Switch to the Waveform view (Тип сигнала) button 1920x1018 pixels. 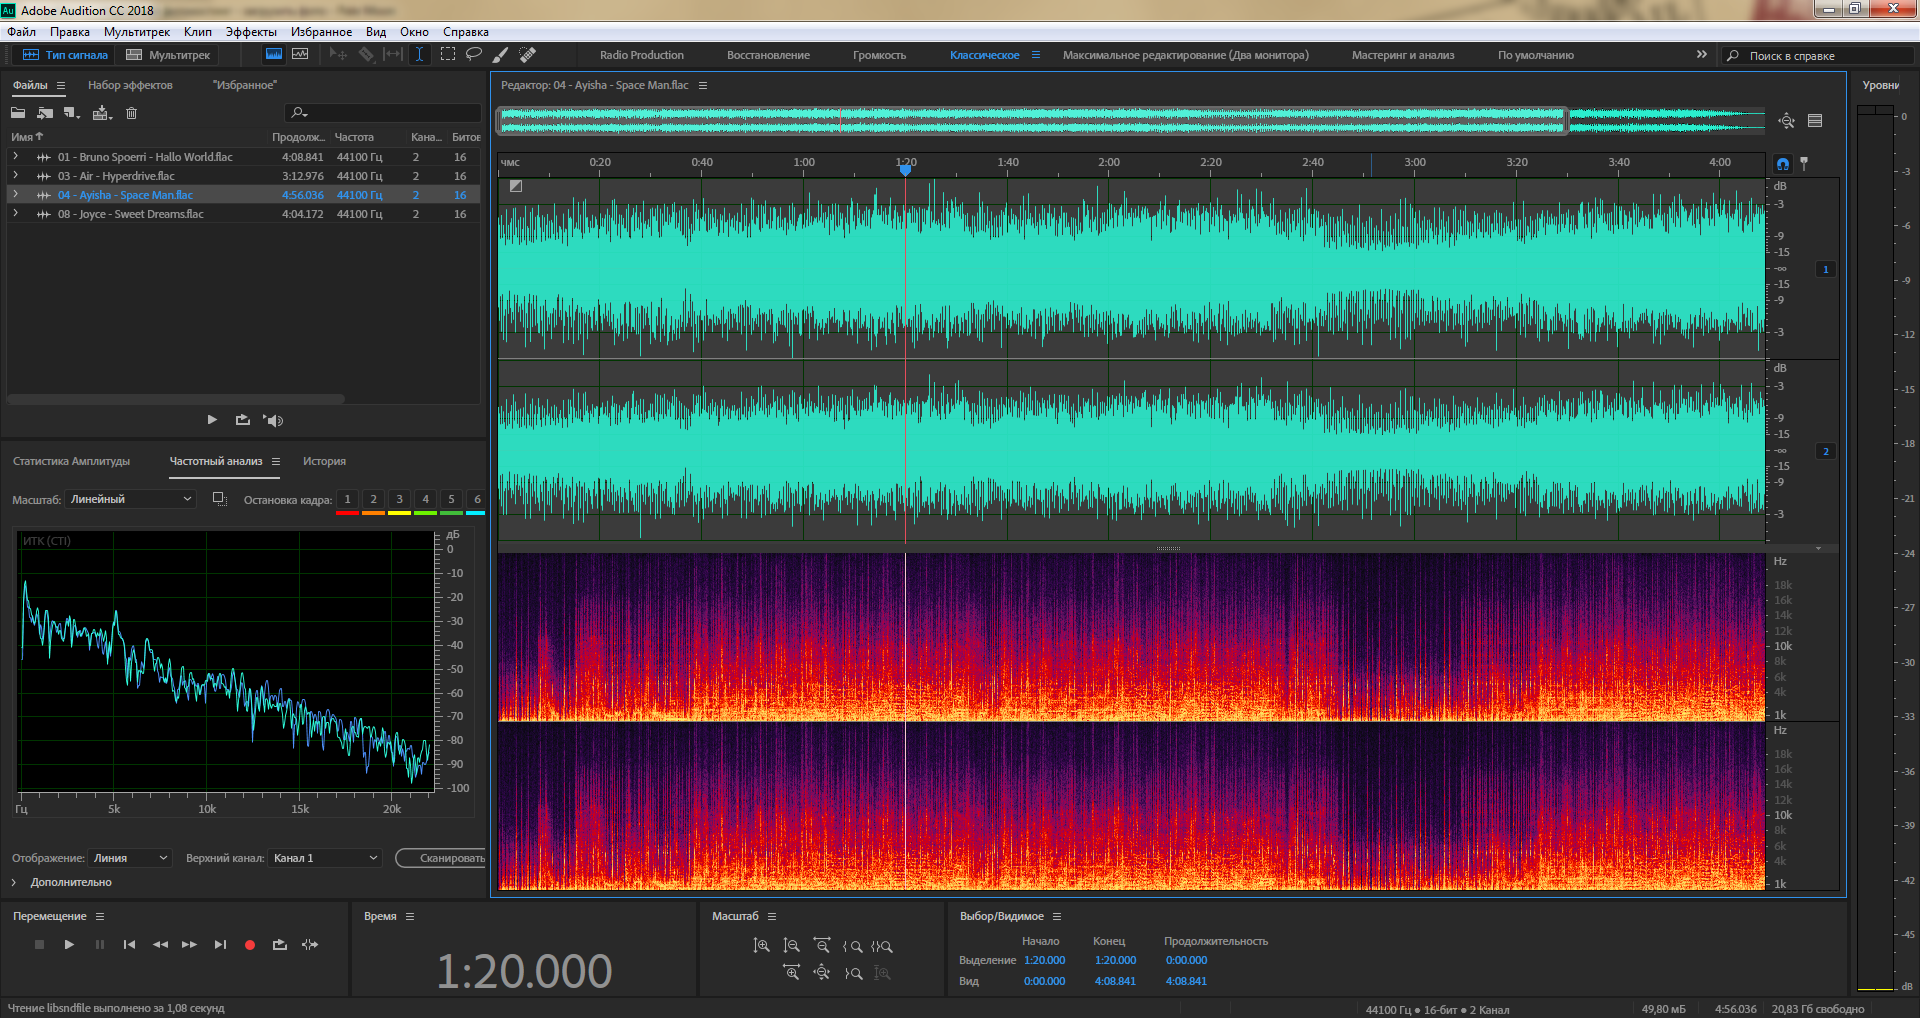click(x=65, y=55)
